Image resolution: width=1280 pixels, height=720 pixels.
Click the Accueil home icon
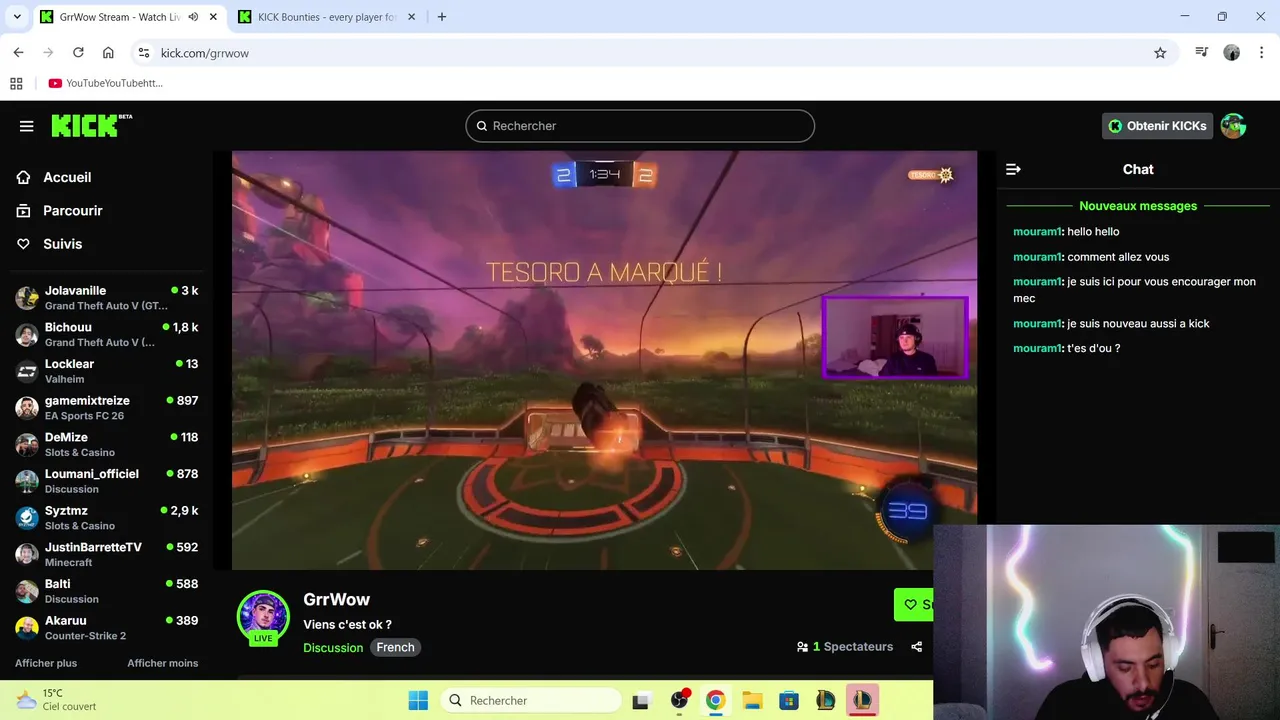pyautogui.click(x=24, y=177)
